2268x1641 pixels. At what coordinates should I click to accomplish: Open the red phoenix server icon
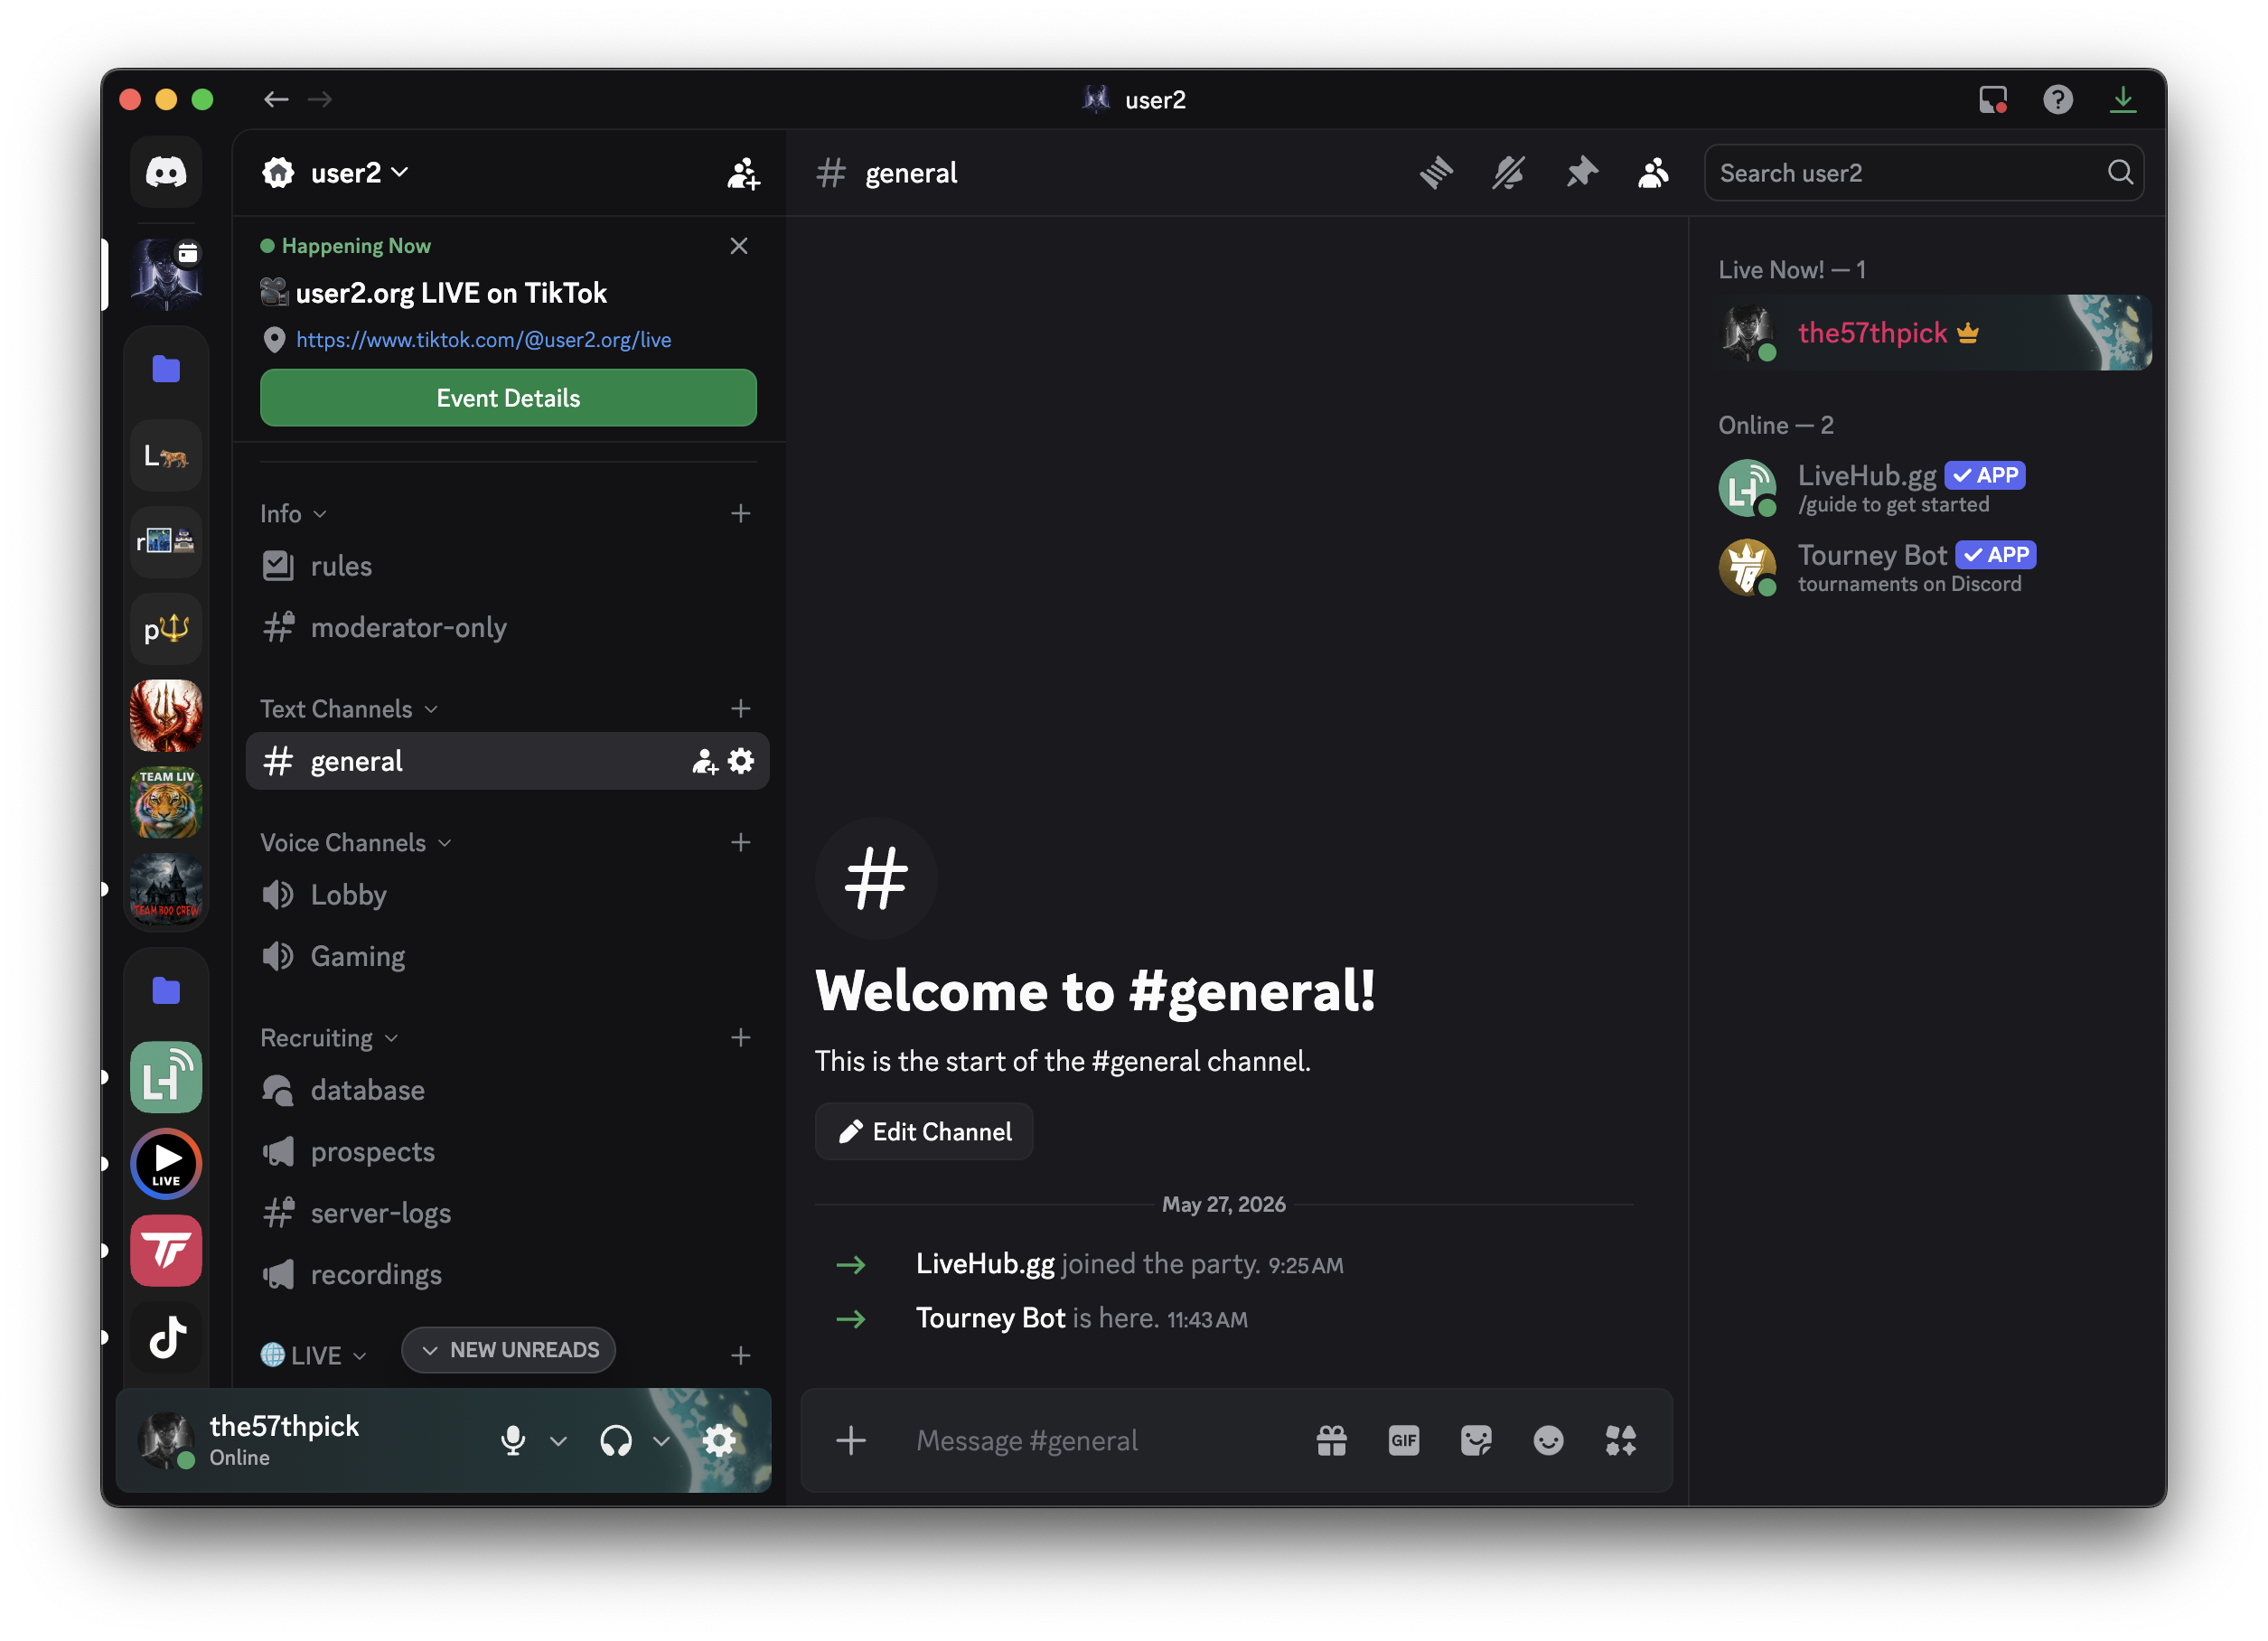166,715
